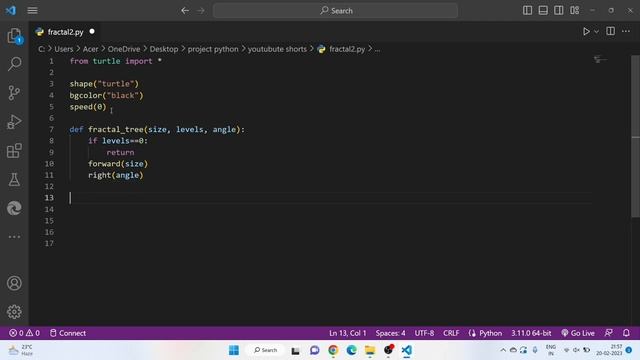Go forward with the navigation arrow
The height and width of the screenshot is (360, 640).
(x=201, y=11)
